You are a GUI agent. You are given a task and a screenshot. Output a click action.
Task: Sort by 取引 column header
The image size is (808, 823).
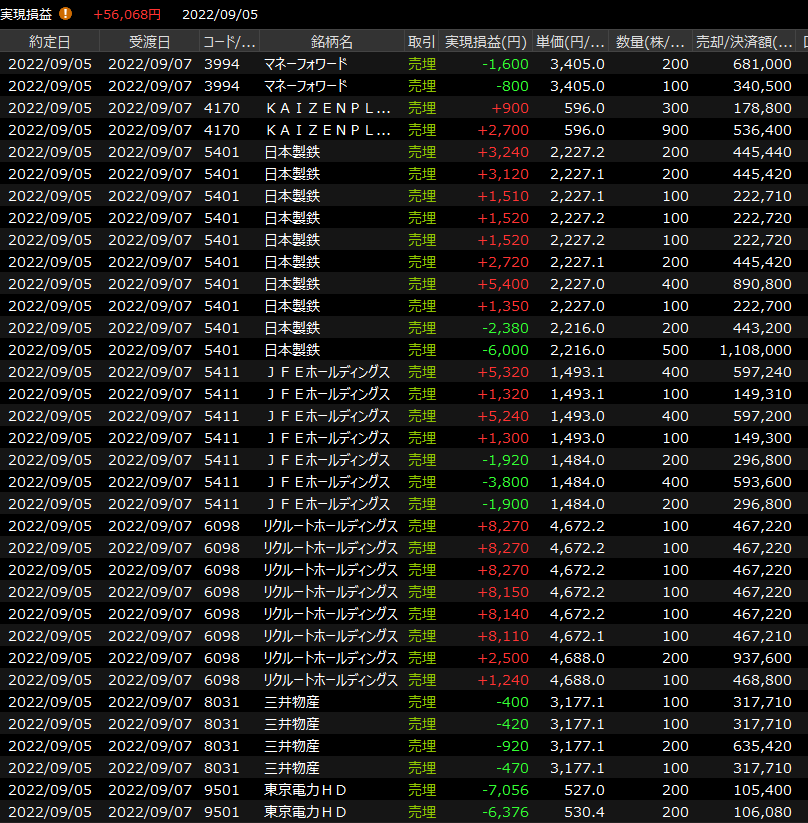click(x=421, y=42)
